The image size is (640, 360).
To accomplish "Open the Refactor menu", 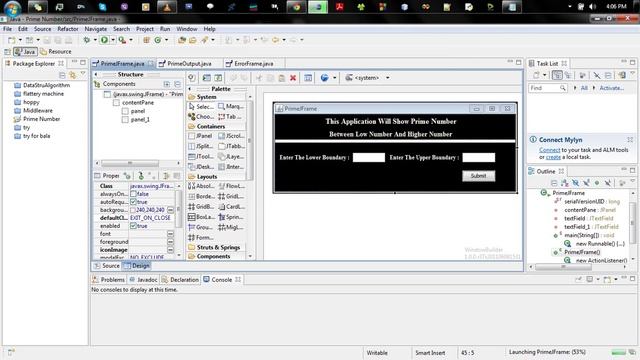I will point(68,29).
